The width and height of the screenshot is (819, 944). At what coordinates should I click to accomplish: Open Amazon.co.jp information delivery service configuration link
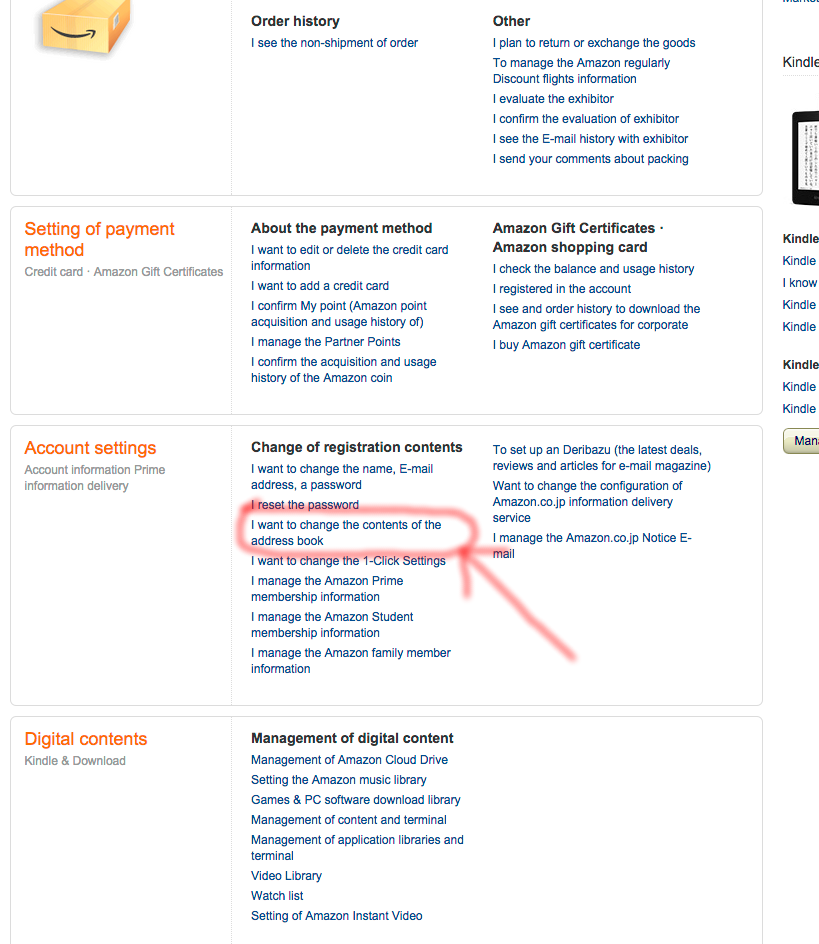[587, 502]
